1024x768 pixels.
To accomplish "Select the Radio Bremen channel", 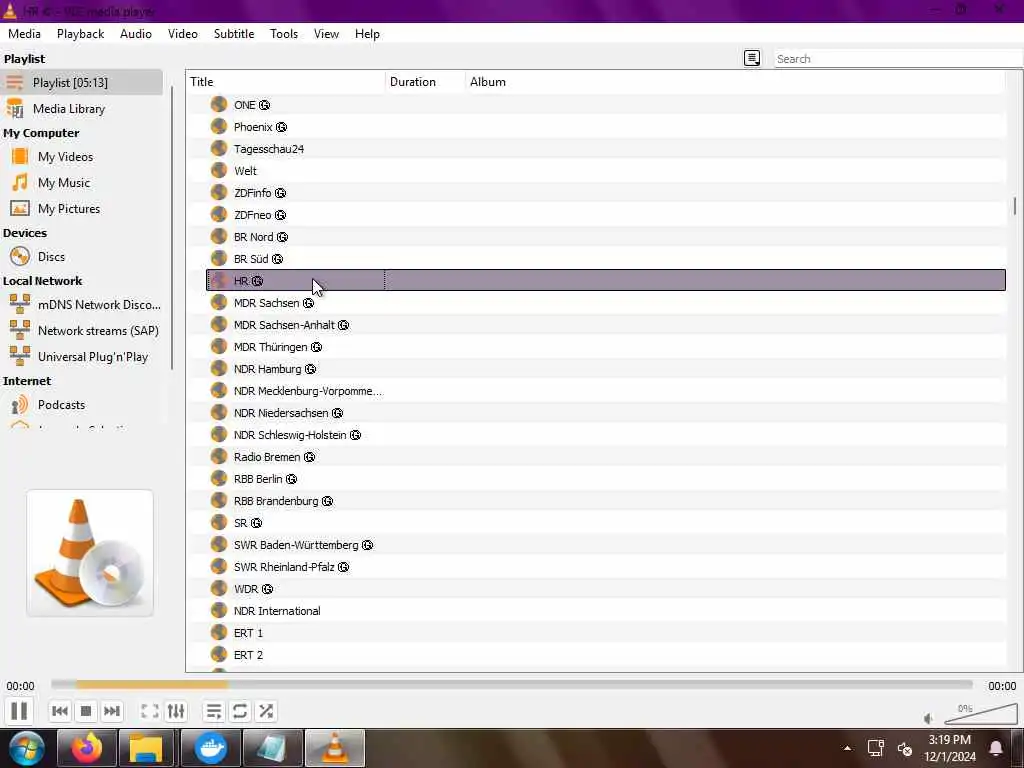I will coord(605,457).
